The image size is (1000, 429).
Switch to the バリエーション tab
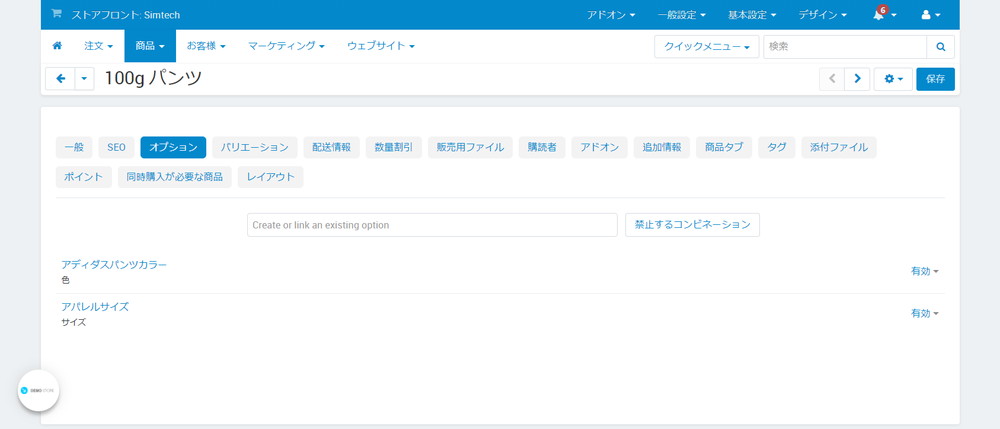click(x=254, y=147)
